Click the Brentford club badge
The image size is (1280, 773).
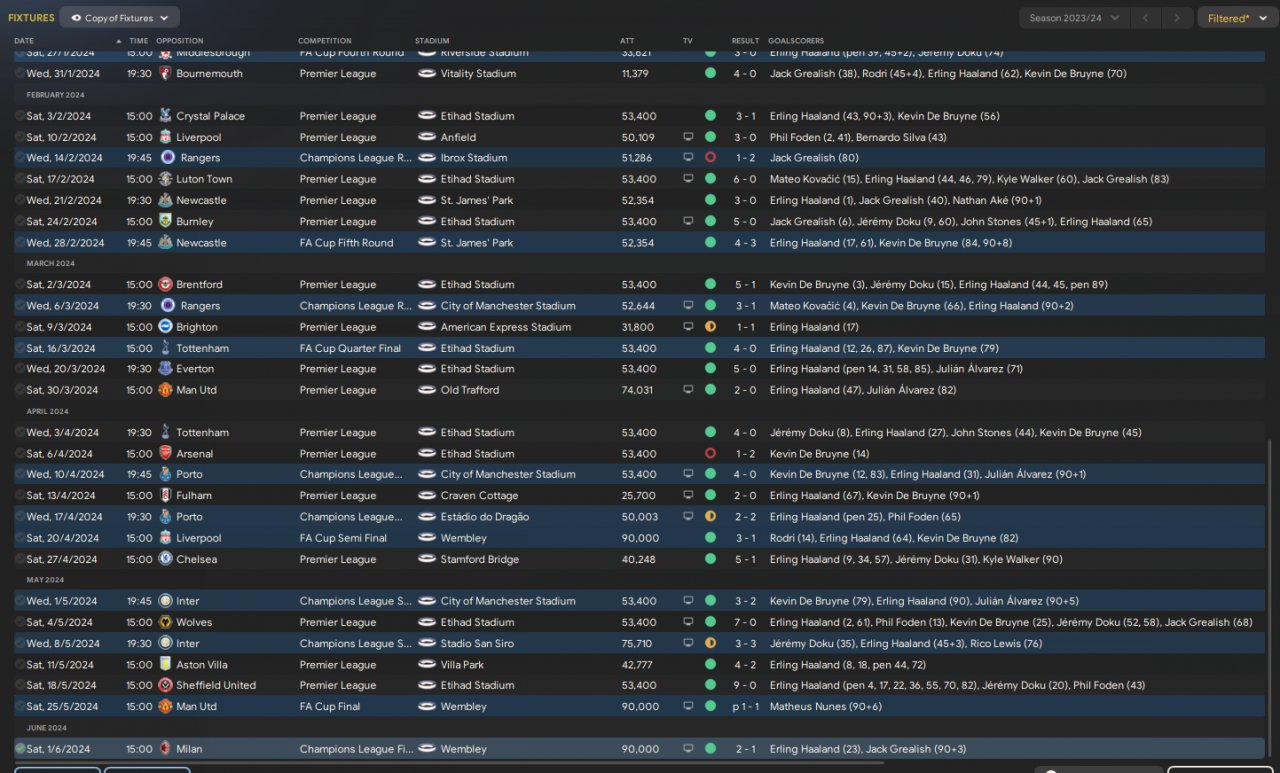tap(166, 285)
